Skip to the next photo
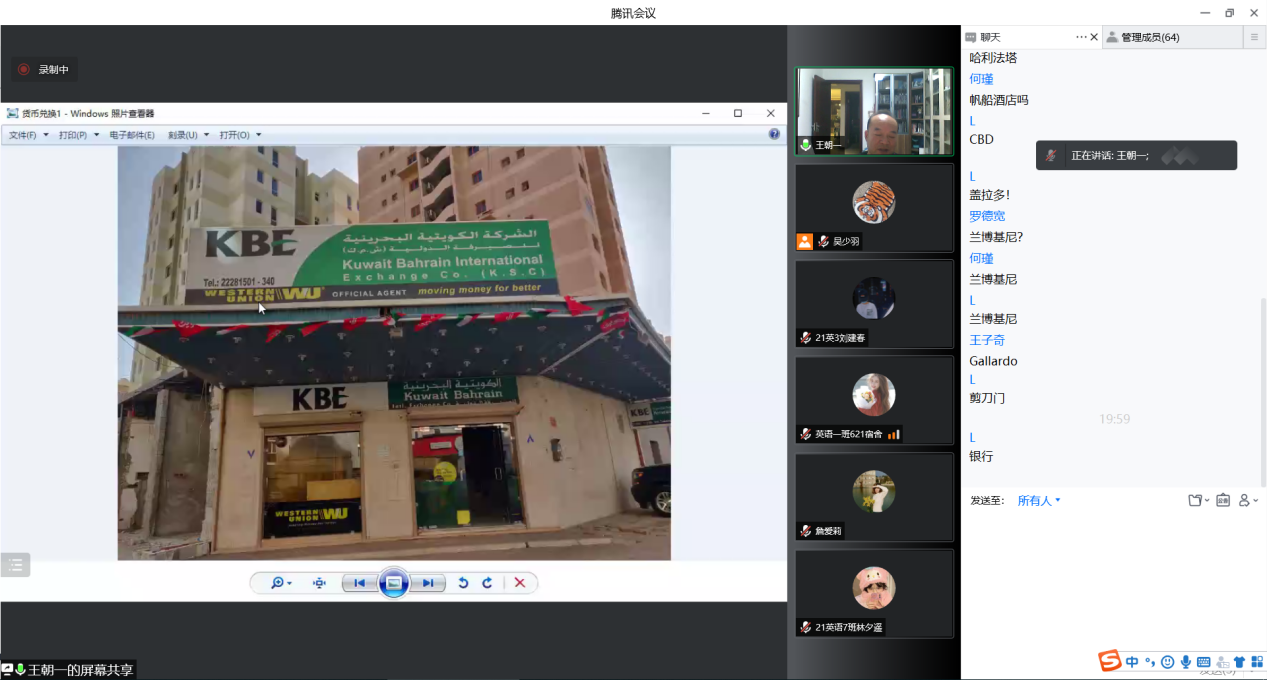The width and height of the screenshot is (1267, 680). [x=428, y=583]
